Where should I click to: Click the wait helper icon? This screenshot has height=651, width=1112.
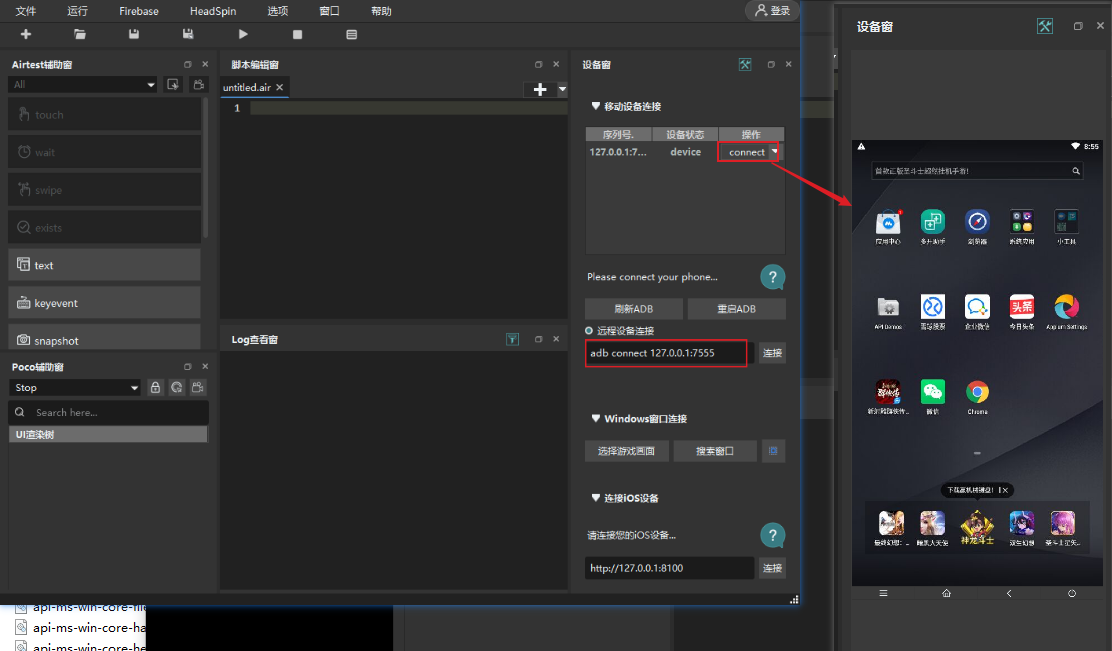[x=24, y=152]
